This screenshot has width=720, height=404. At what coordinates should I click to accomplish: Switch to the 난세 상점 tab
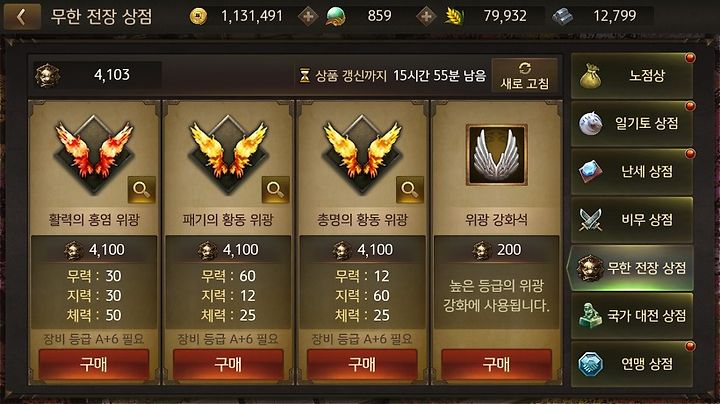(x=632, y=171)
